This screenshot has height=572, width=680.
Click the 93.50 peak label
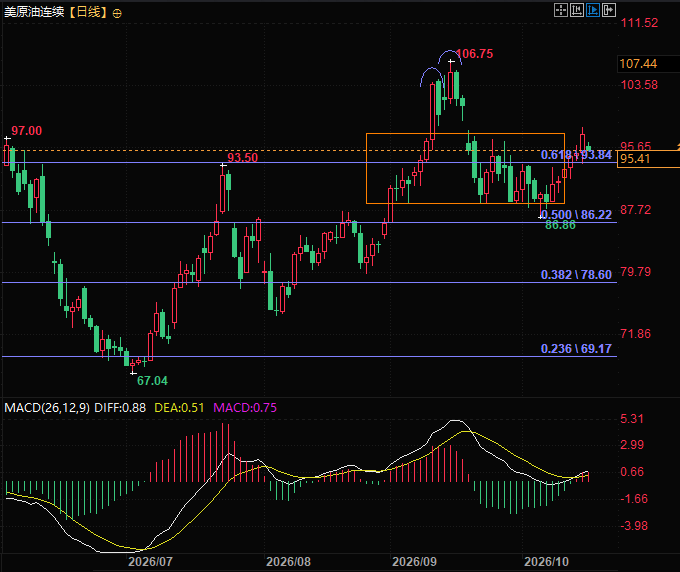[x=242, y=157]
